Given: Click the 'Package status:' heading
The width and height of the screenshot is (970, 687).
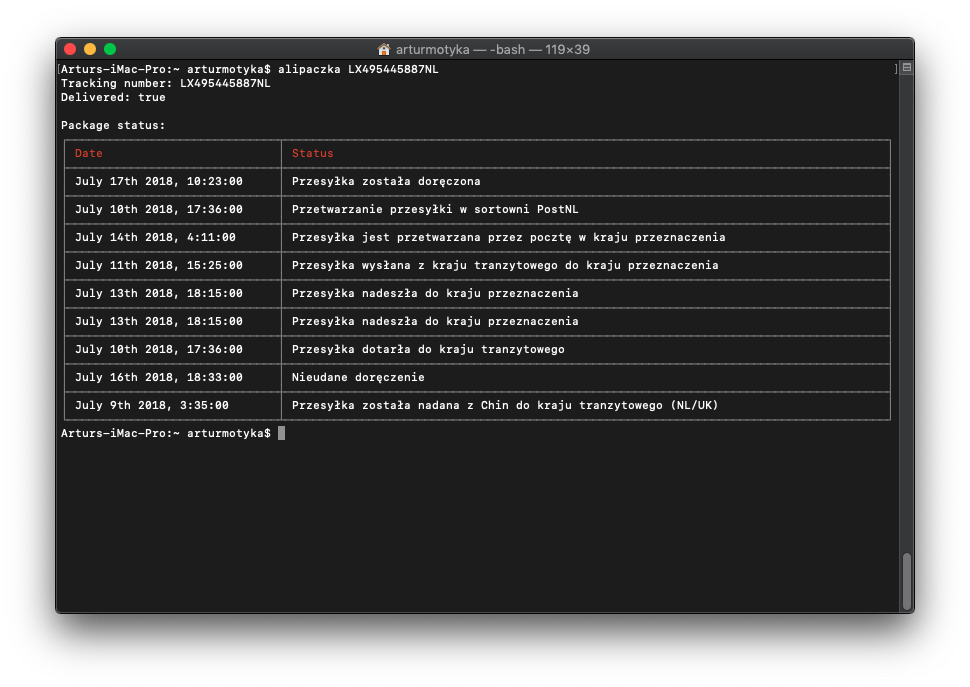Looking at the screenshot, I should click(x=113, y=126).
